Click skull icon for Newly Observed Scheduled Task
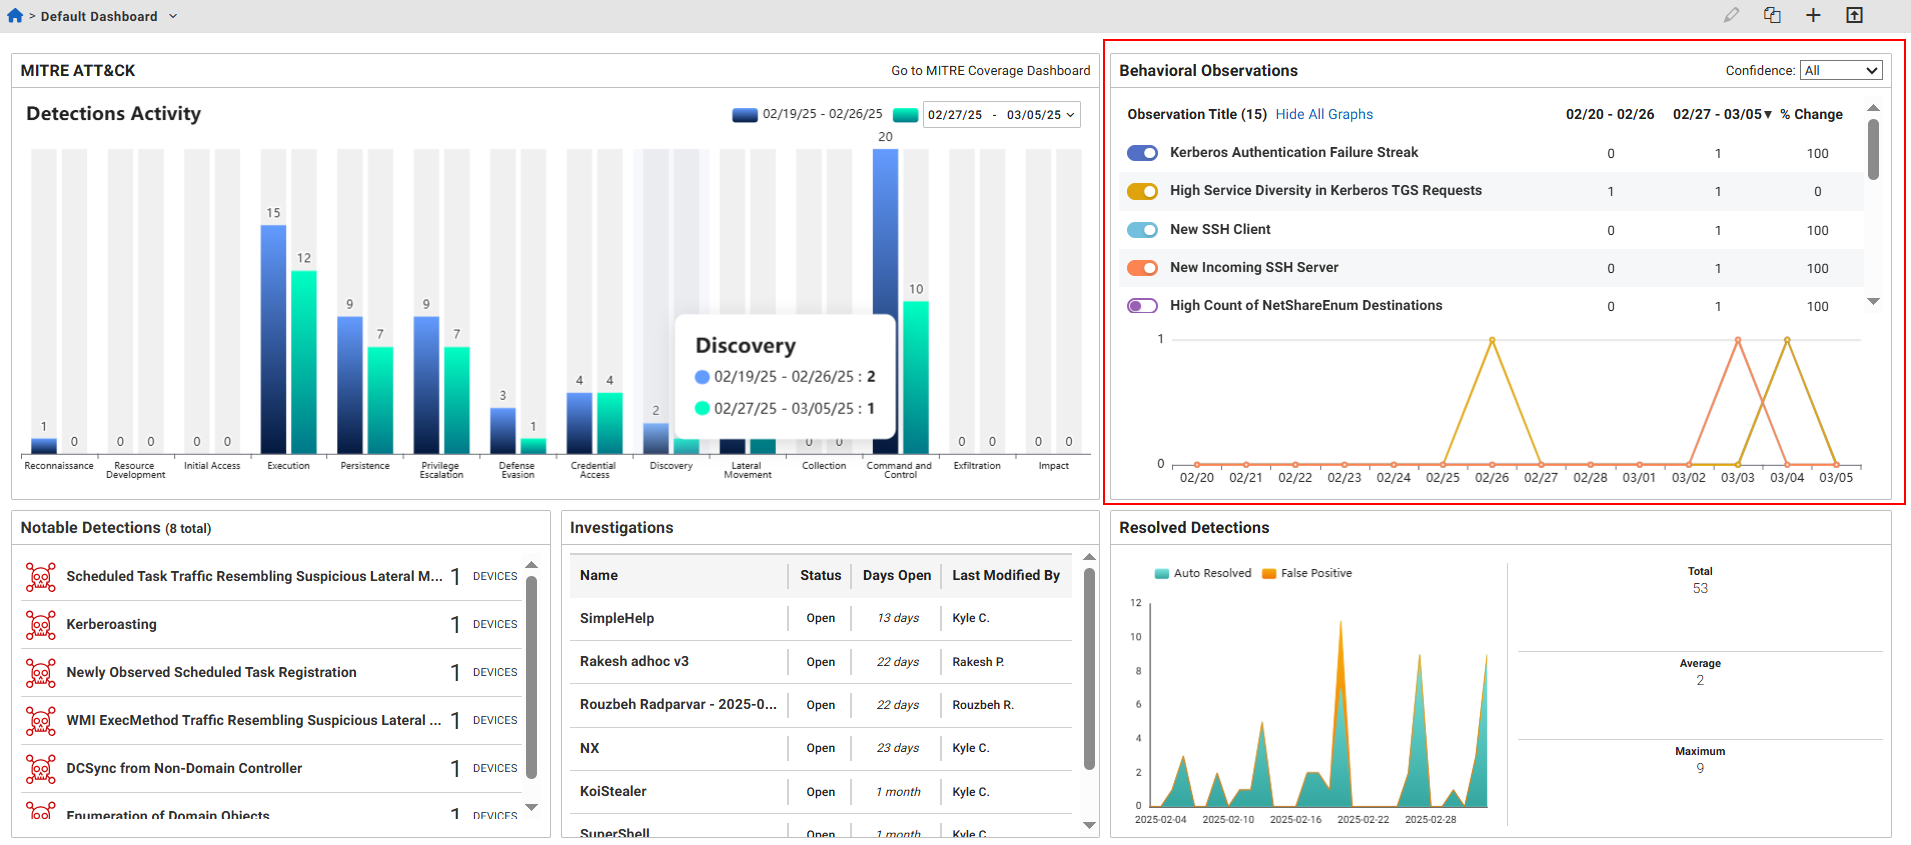 [40, 673]
